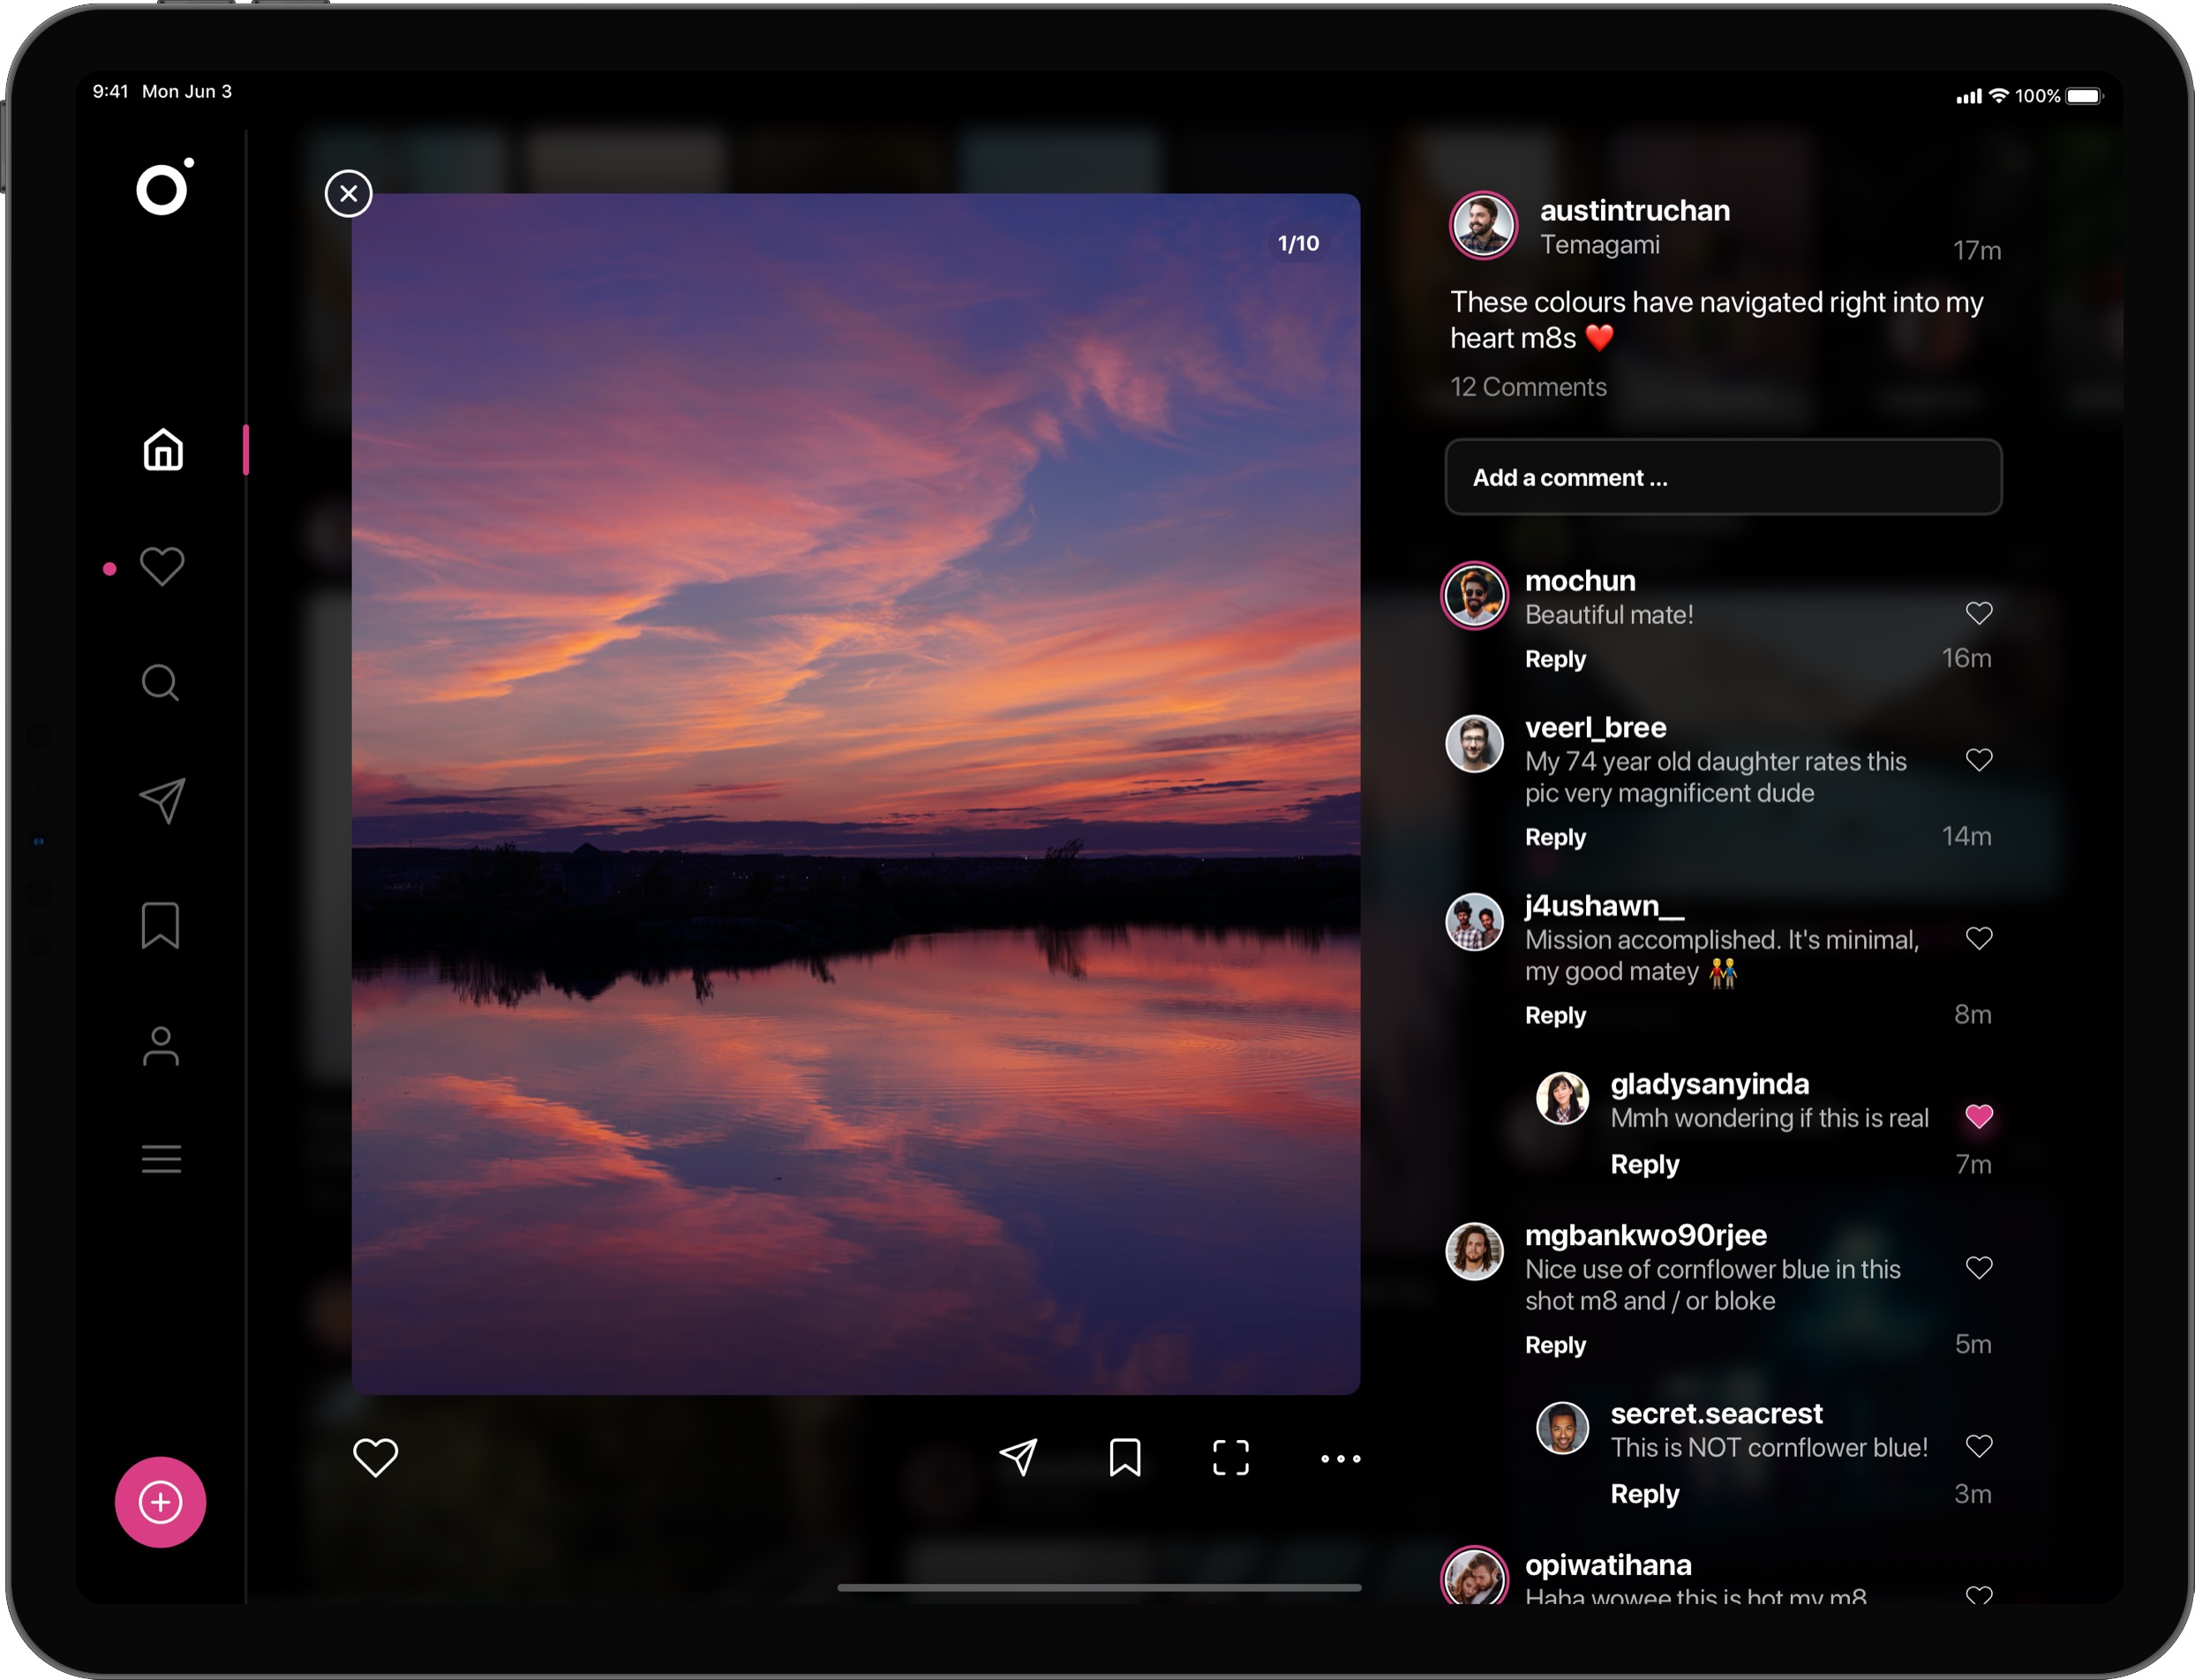Click the sunset photo
Screen dimensions: 2195x1680
click(855, 793)
